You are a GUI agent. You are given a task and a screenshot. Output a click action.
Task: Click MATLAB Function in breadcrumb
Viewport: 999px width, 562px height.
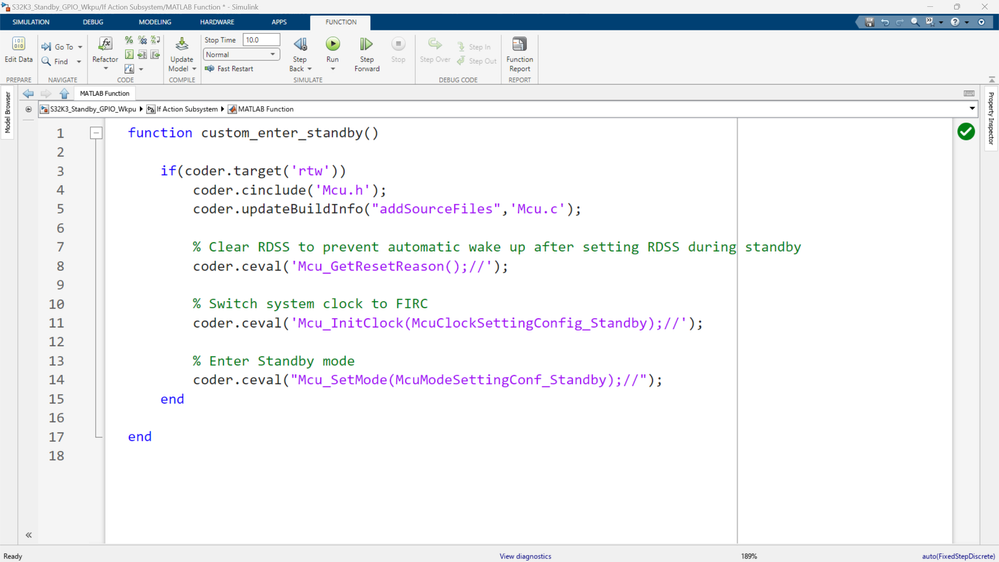coord(266,109)
